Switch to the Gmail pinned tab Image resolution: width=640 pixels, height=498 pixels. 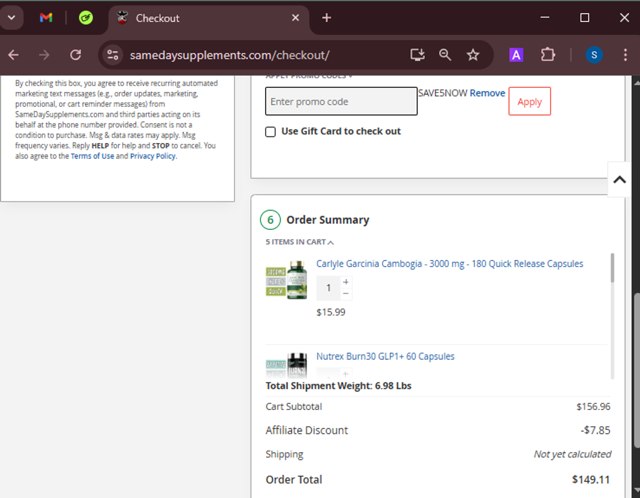(46, 18)
